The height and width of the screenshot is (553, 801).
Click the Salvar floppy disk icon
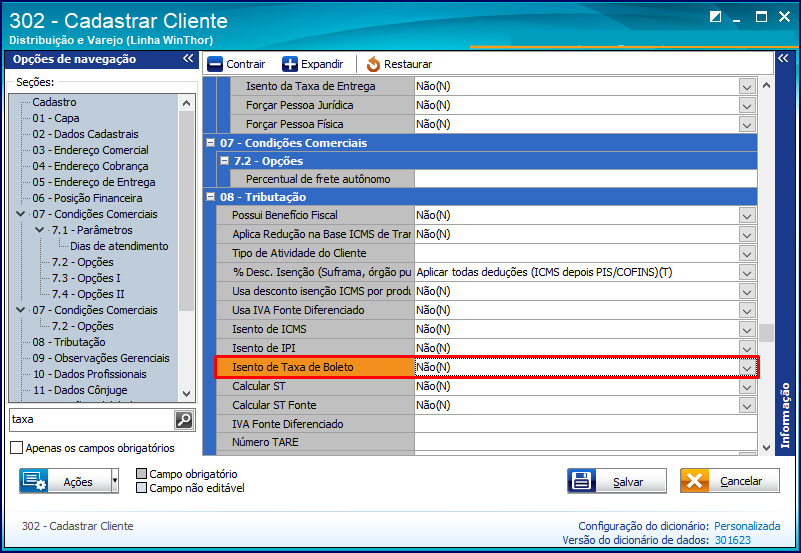click(581, 481)
